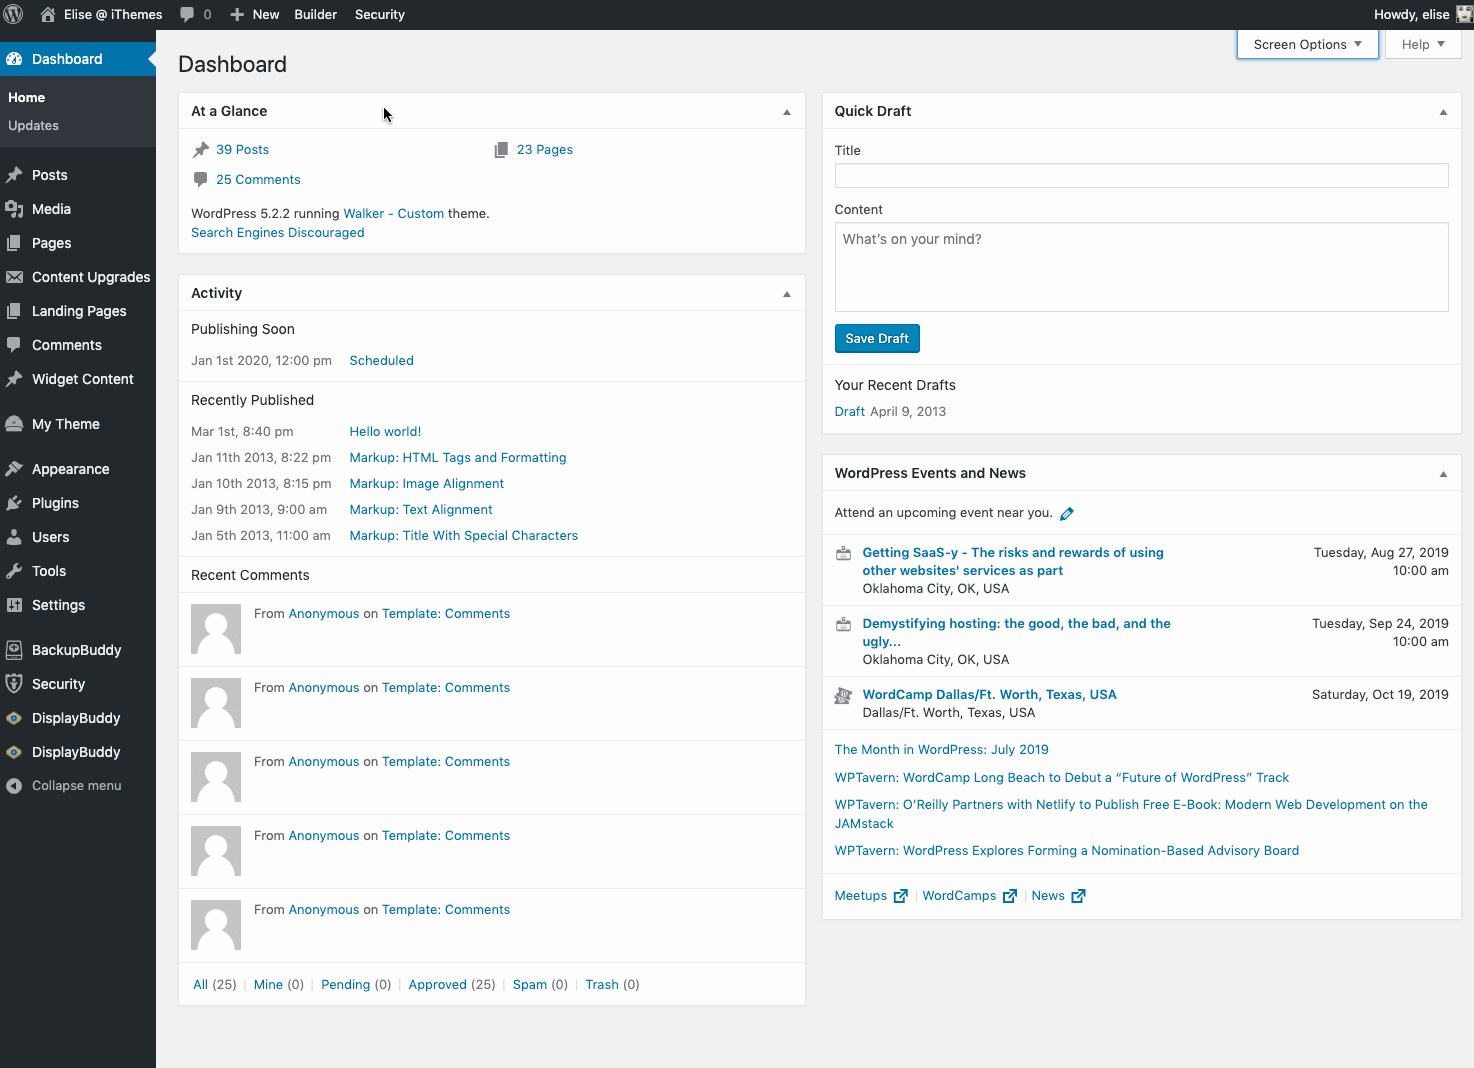
Task: Click the My Theme icon in the sidebar
Action: pyautogui.click(x=14, y=424)
